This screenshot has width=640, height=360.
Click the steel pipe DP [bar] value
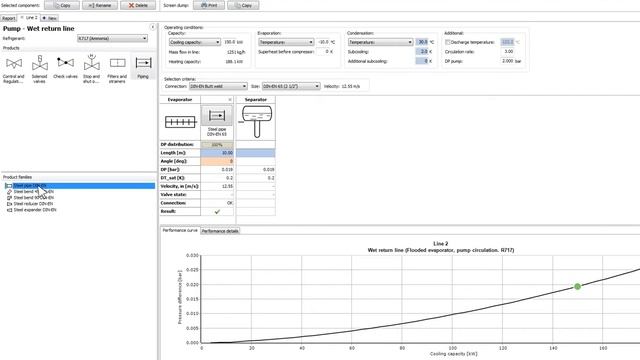[217, 170]
